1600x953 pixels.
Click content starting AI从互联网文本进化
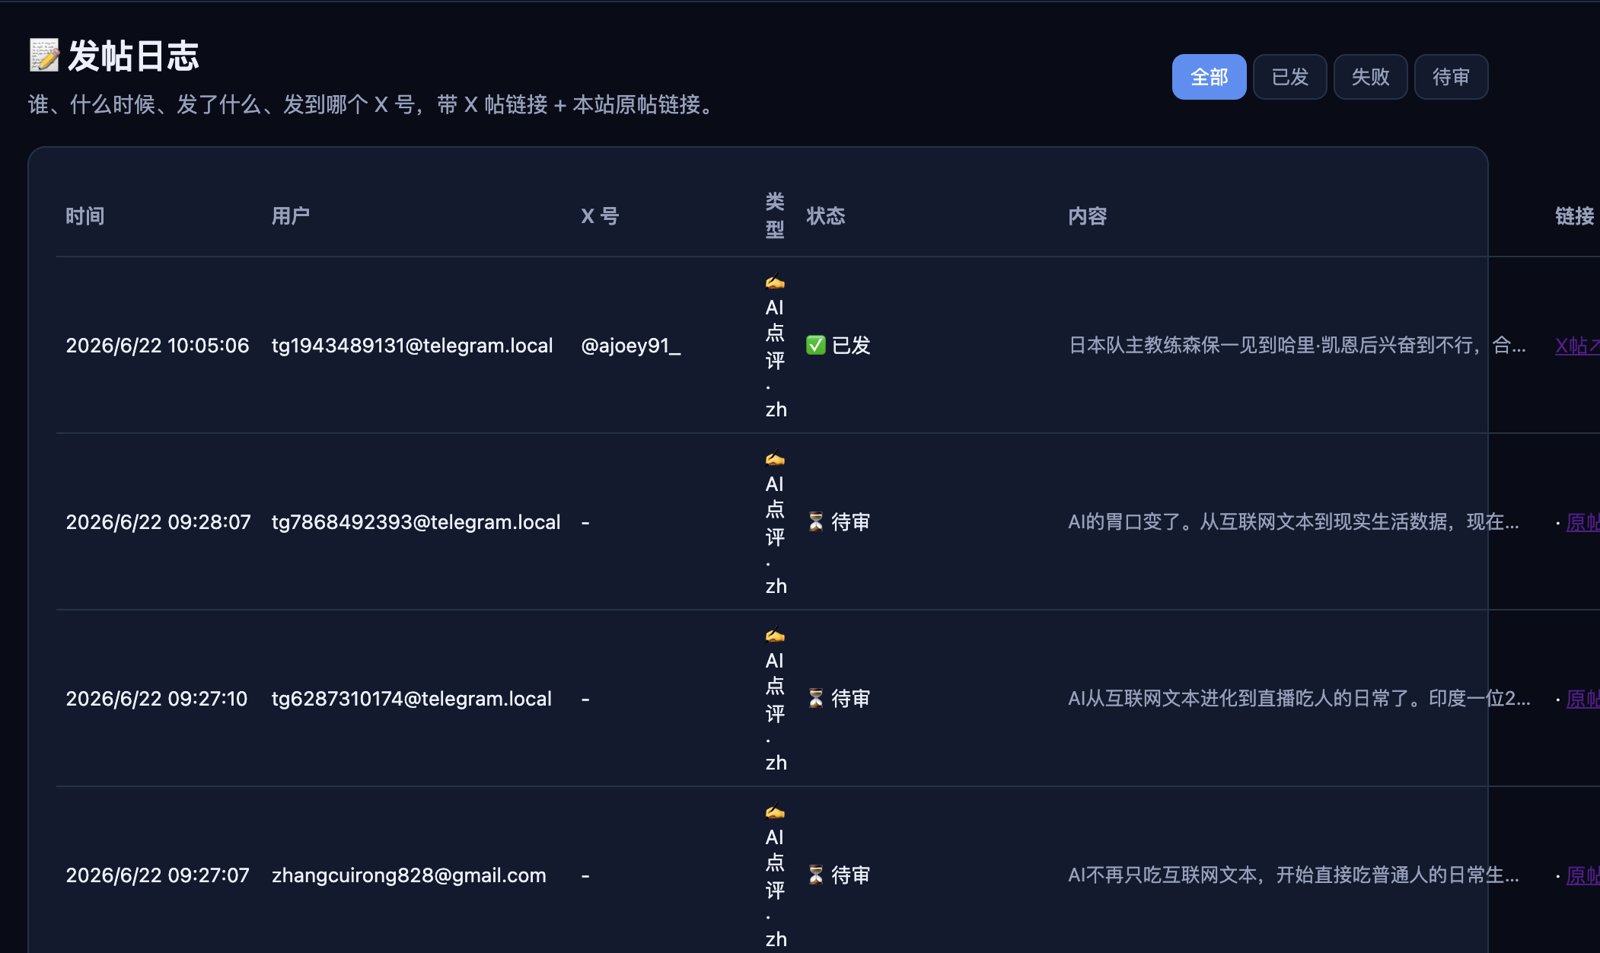coord(1299,698)
